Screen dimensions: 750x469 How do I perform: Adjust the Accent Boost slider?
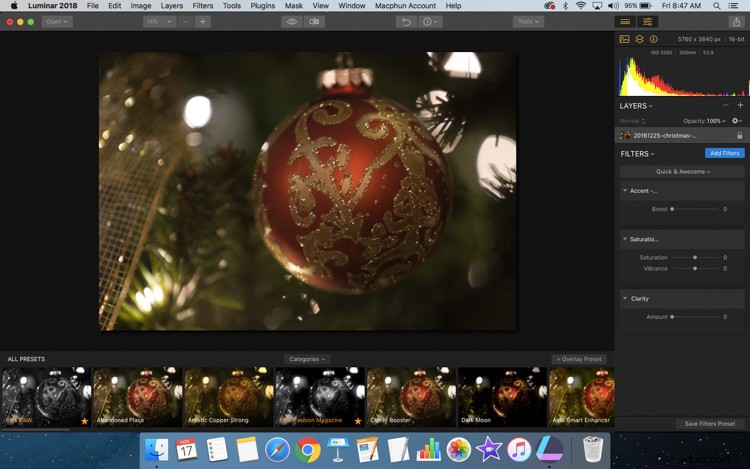tap(672, 209)
